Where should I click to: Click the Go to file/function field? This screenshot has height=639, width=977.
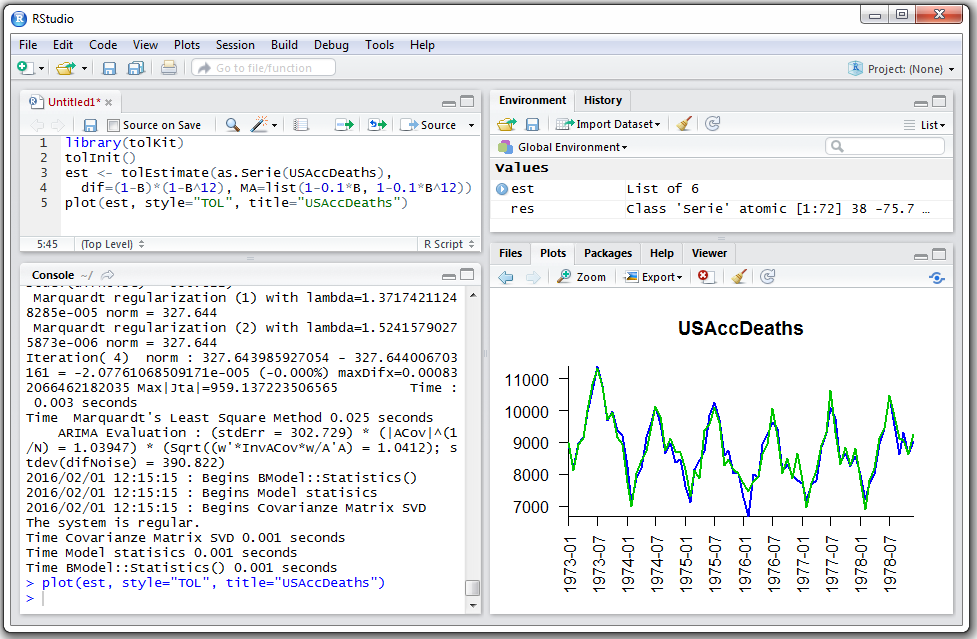coord(264,68)
